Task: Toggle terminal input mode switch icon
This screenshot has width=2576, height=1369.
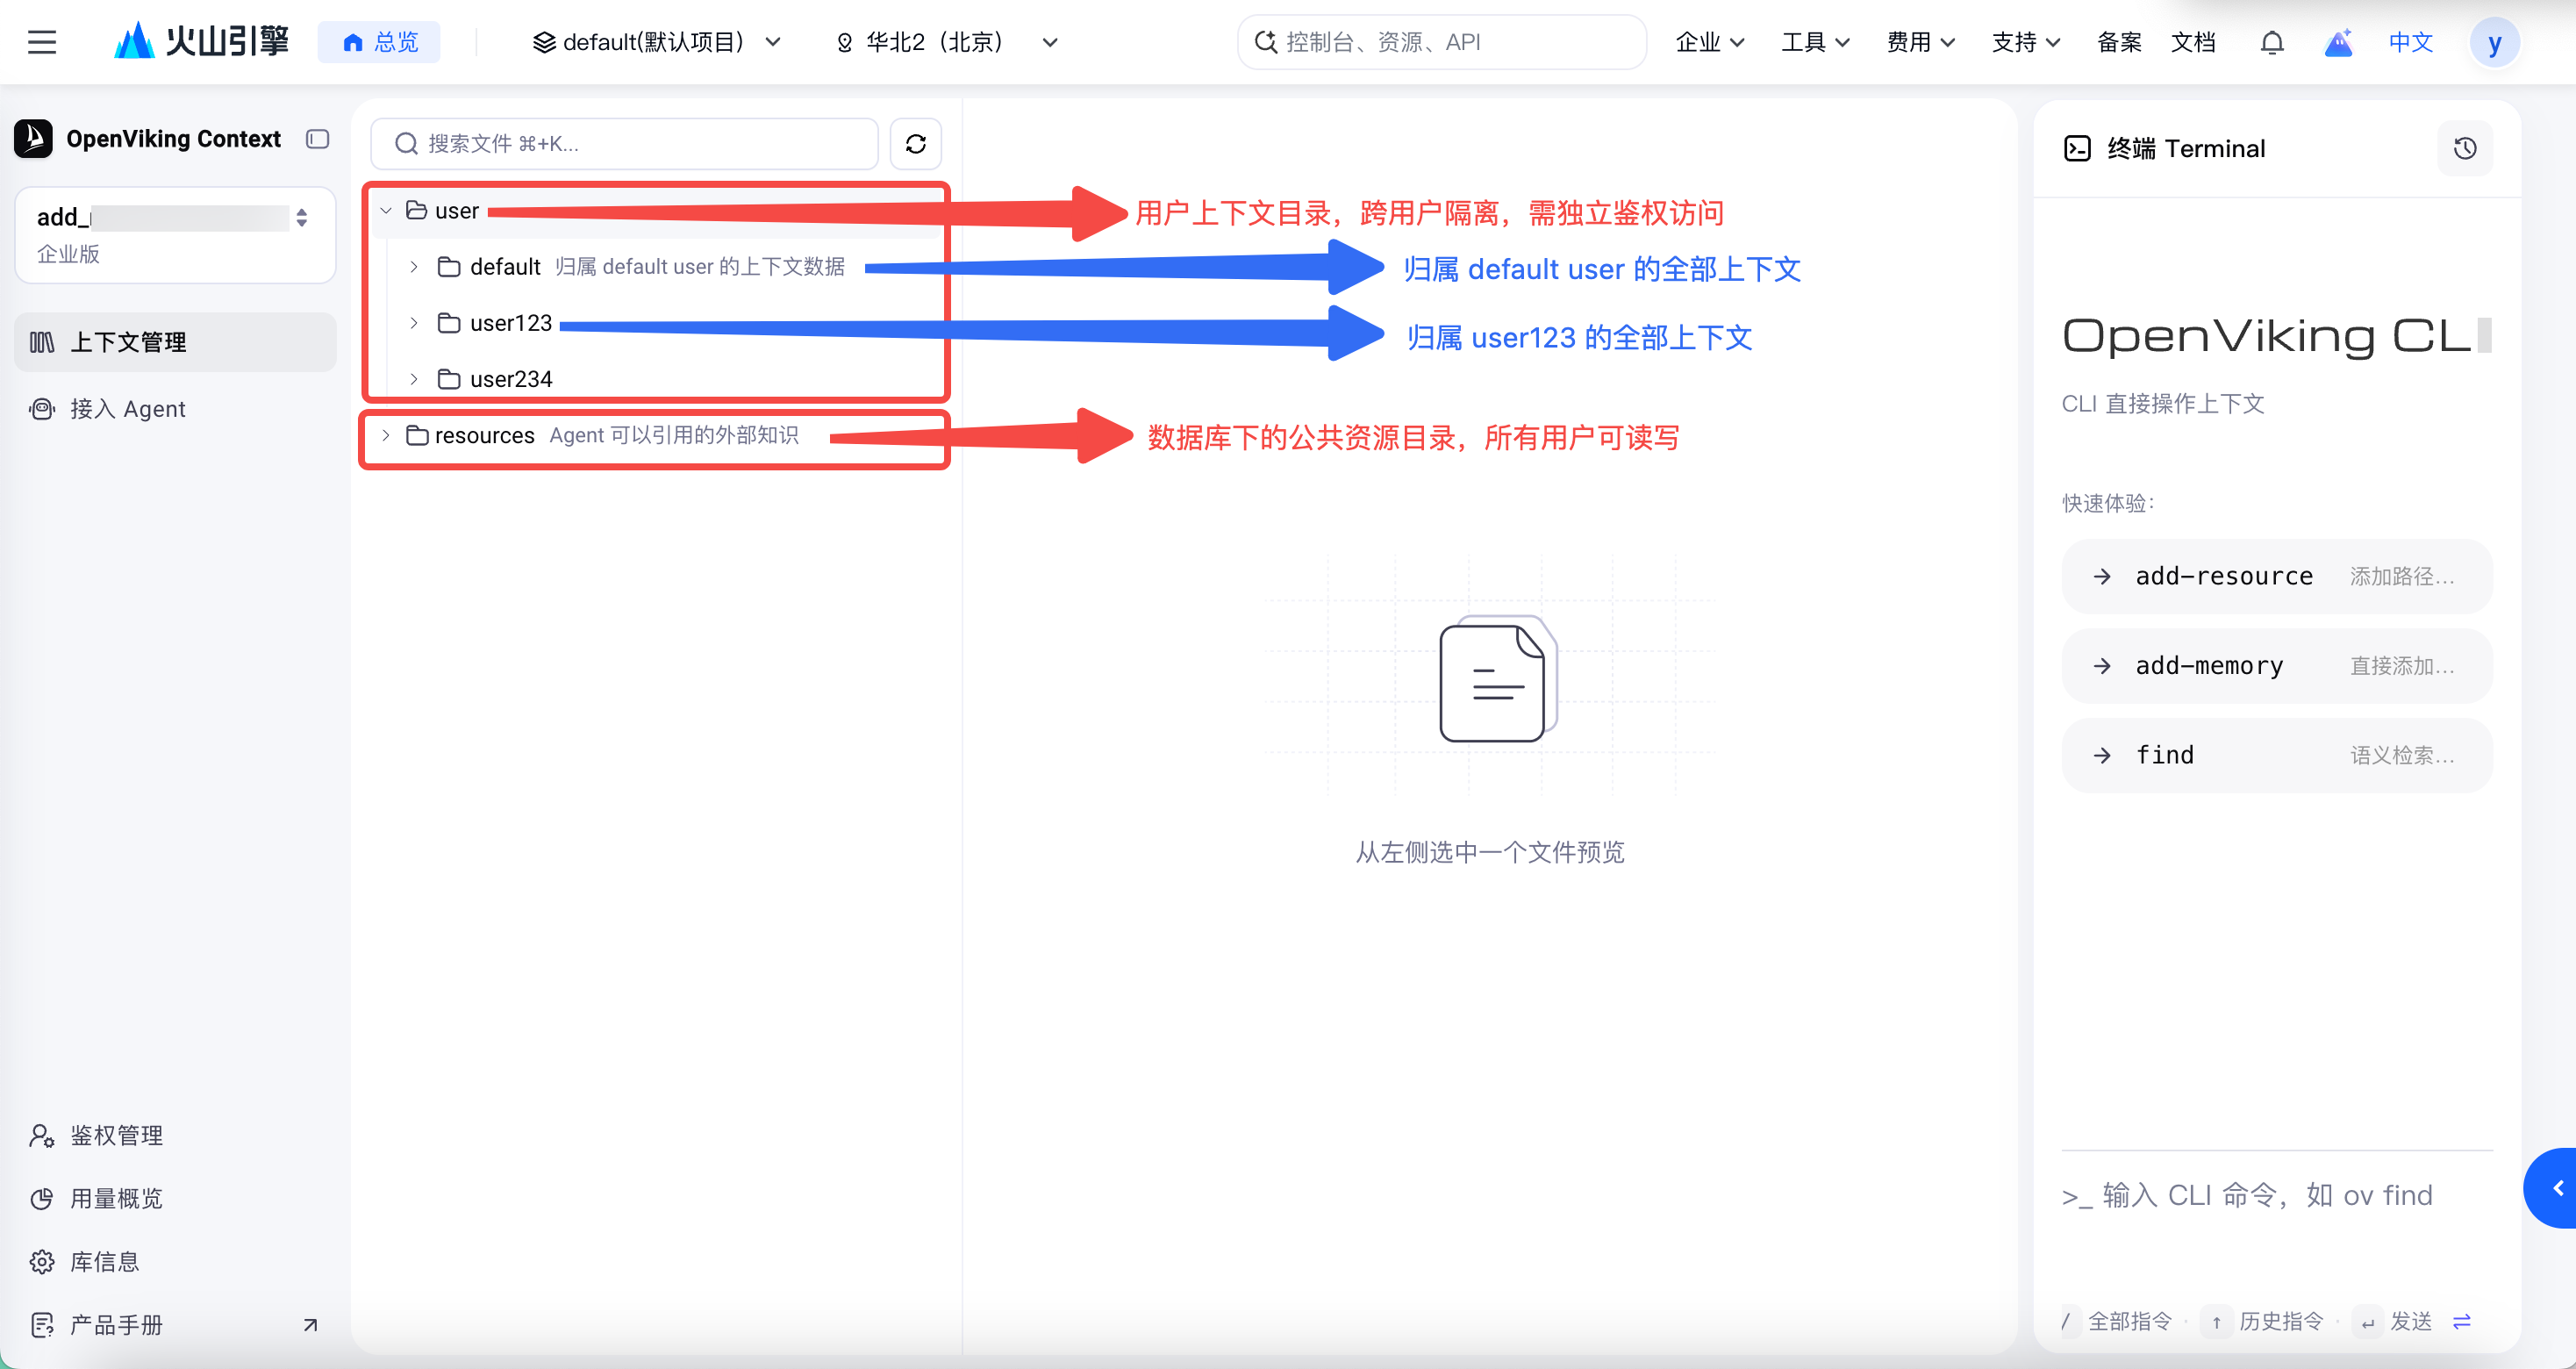Action: click(x=2462, y=1322)
